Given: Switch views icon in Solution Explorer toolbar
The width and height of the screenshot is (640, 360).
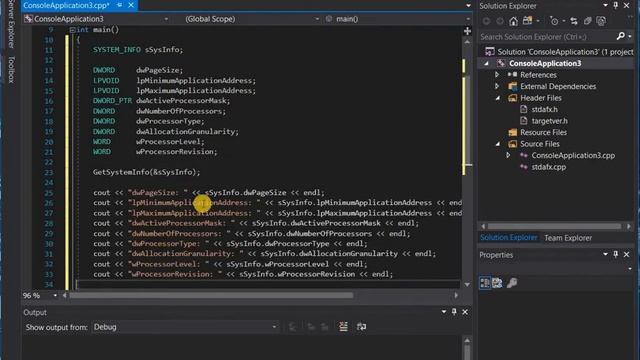Looking at the screenshot, I should pyautogui.click(x=527, y=21).
